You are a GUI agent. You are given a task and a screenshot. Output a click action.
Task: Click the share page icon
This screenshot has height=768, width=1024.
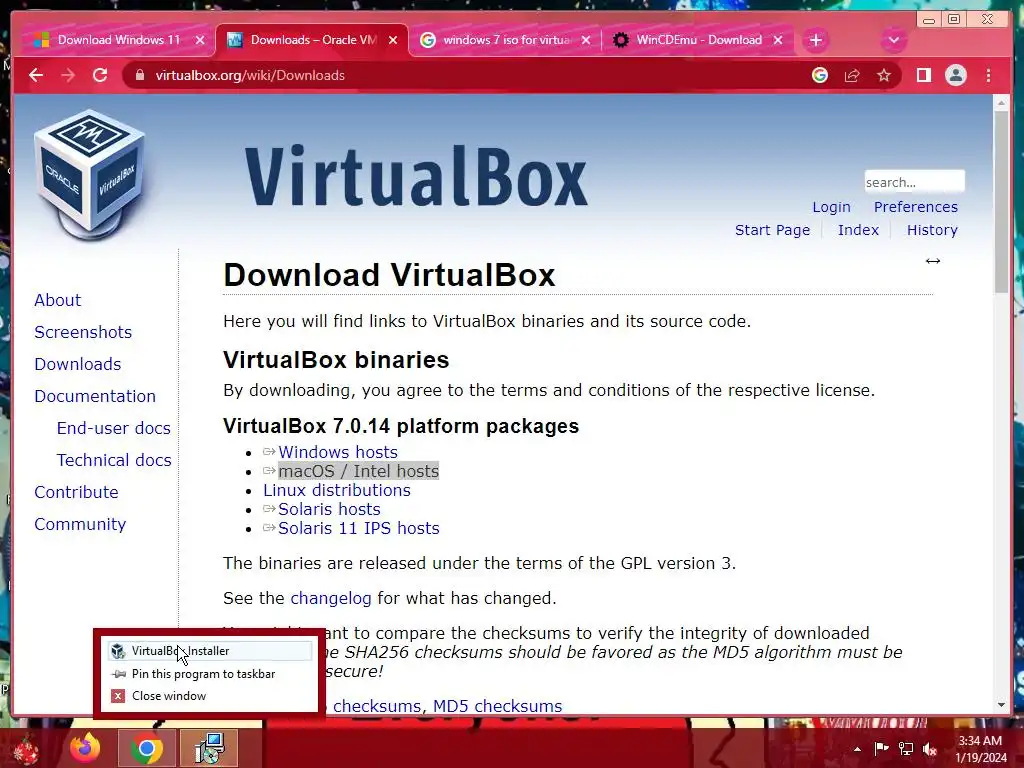point(852,75)
